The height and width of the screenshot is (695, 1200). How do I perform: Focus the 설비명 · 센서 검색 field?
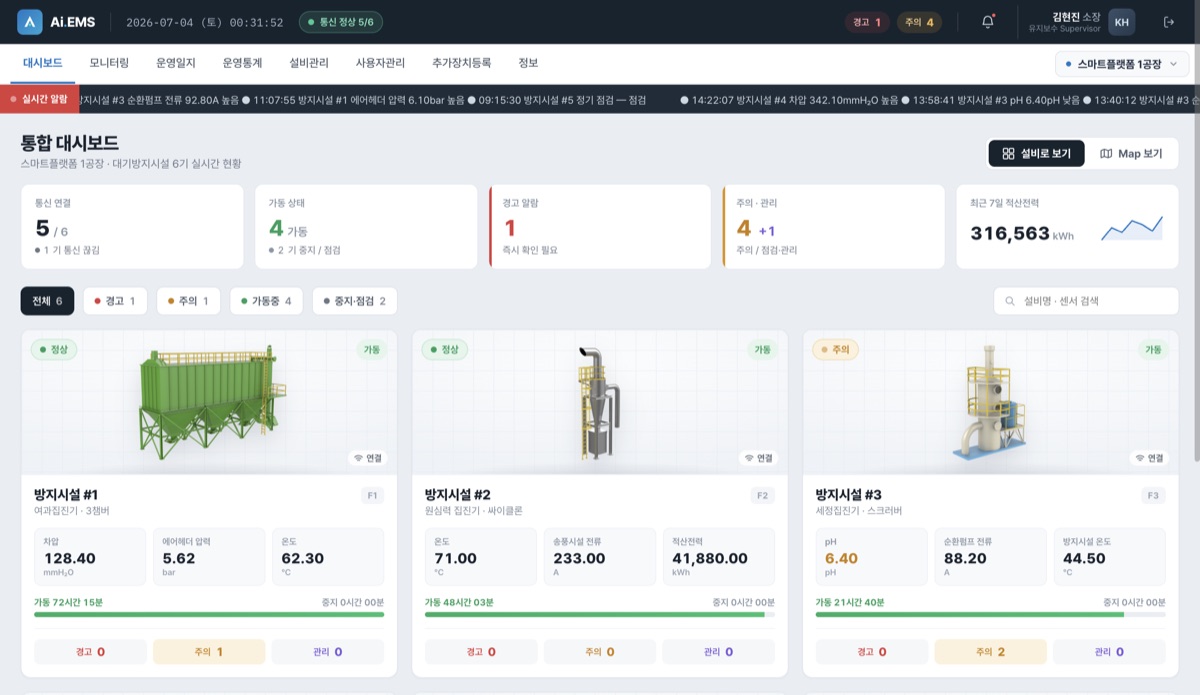point(1086,301)
